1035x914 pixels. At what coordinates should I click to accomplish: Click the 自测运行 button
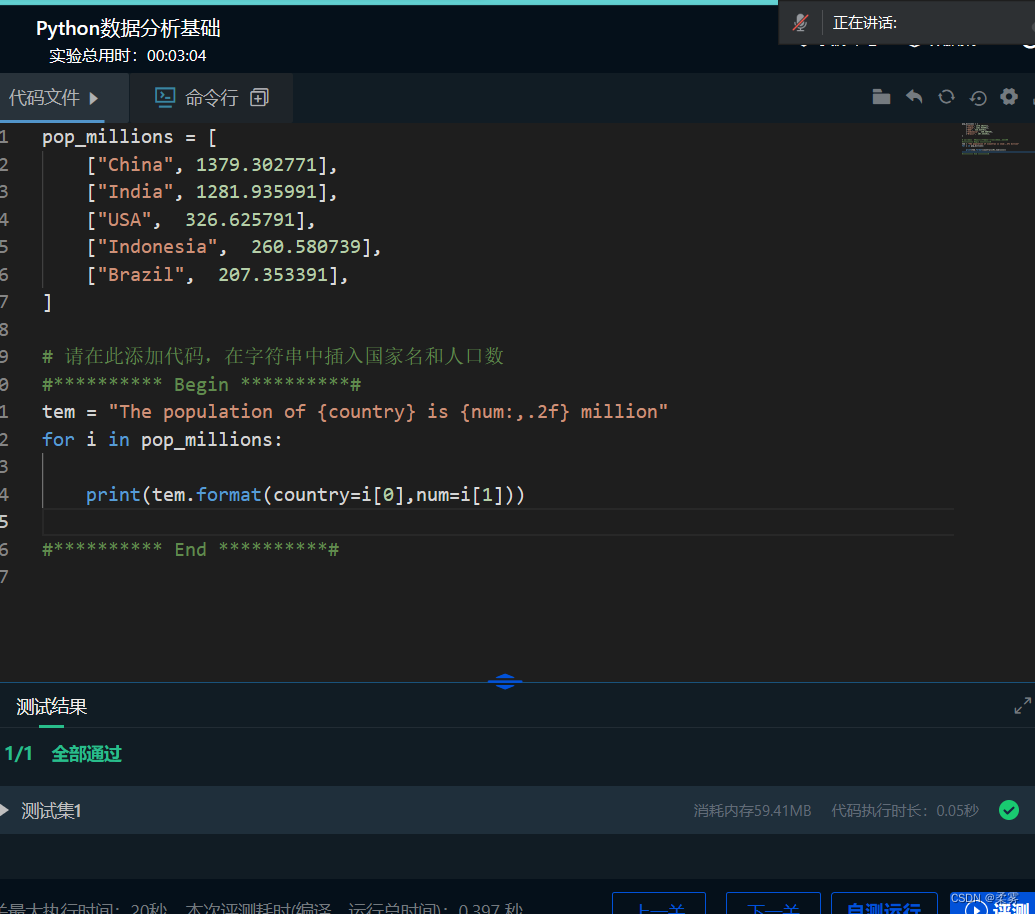tap(884, 904)
